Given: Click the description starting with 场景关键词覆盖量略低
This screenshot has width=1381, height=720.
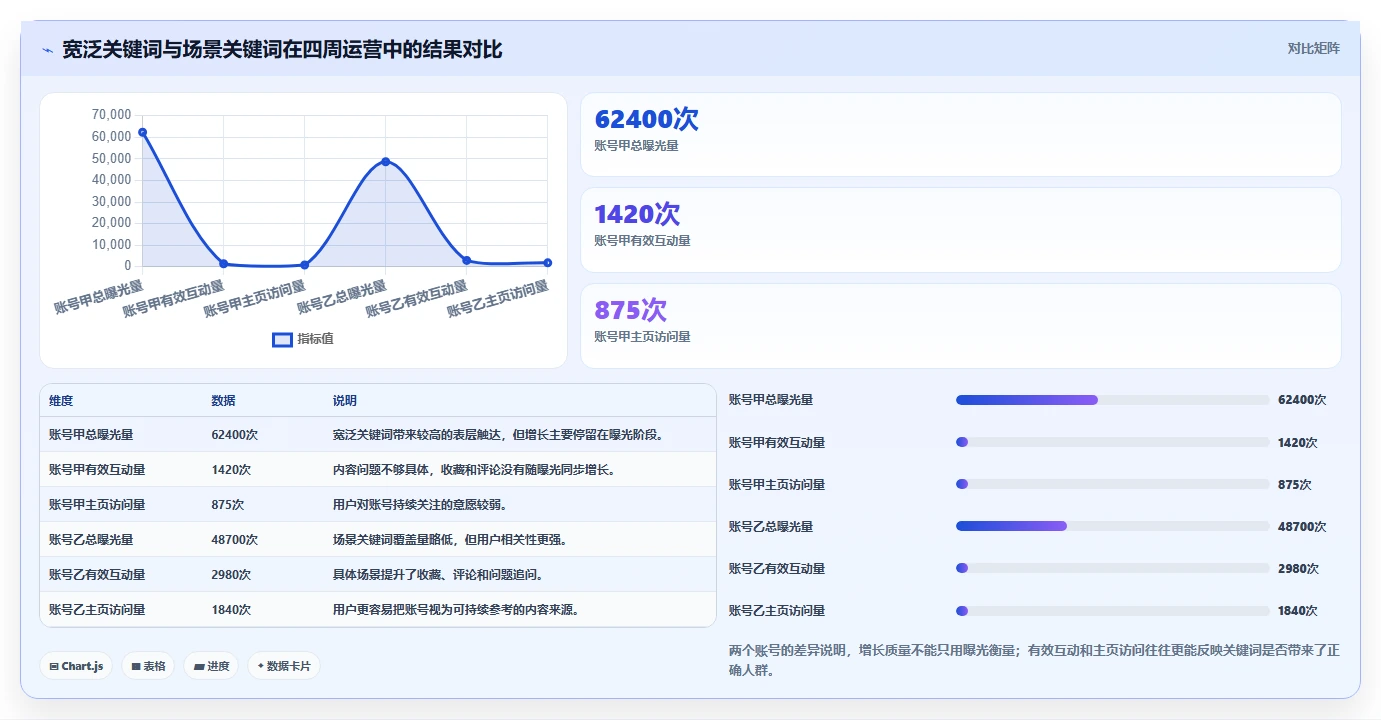Looking at the screenshot, I should click(451, 540).
